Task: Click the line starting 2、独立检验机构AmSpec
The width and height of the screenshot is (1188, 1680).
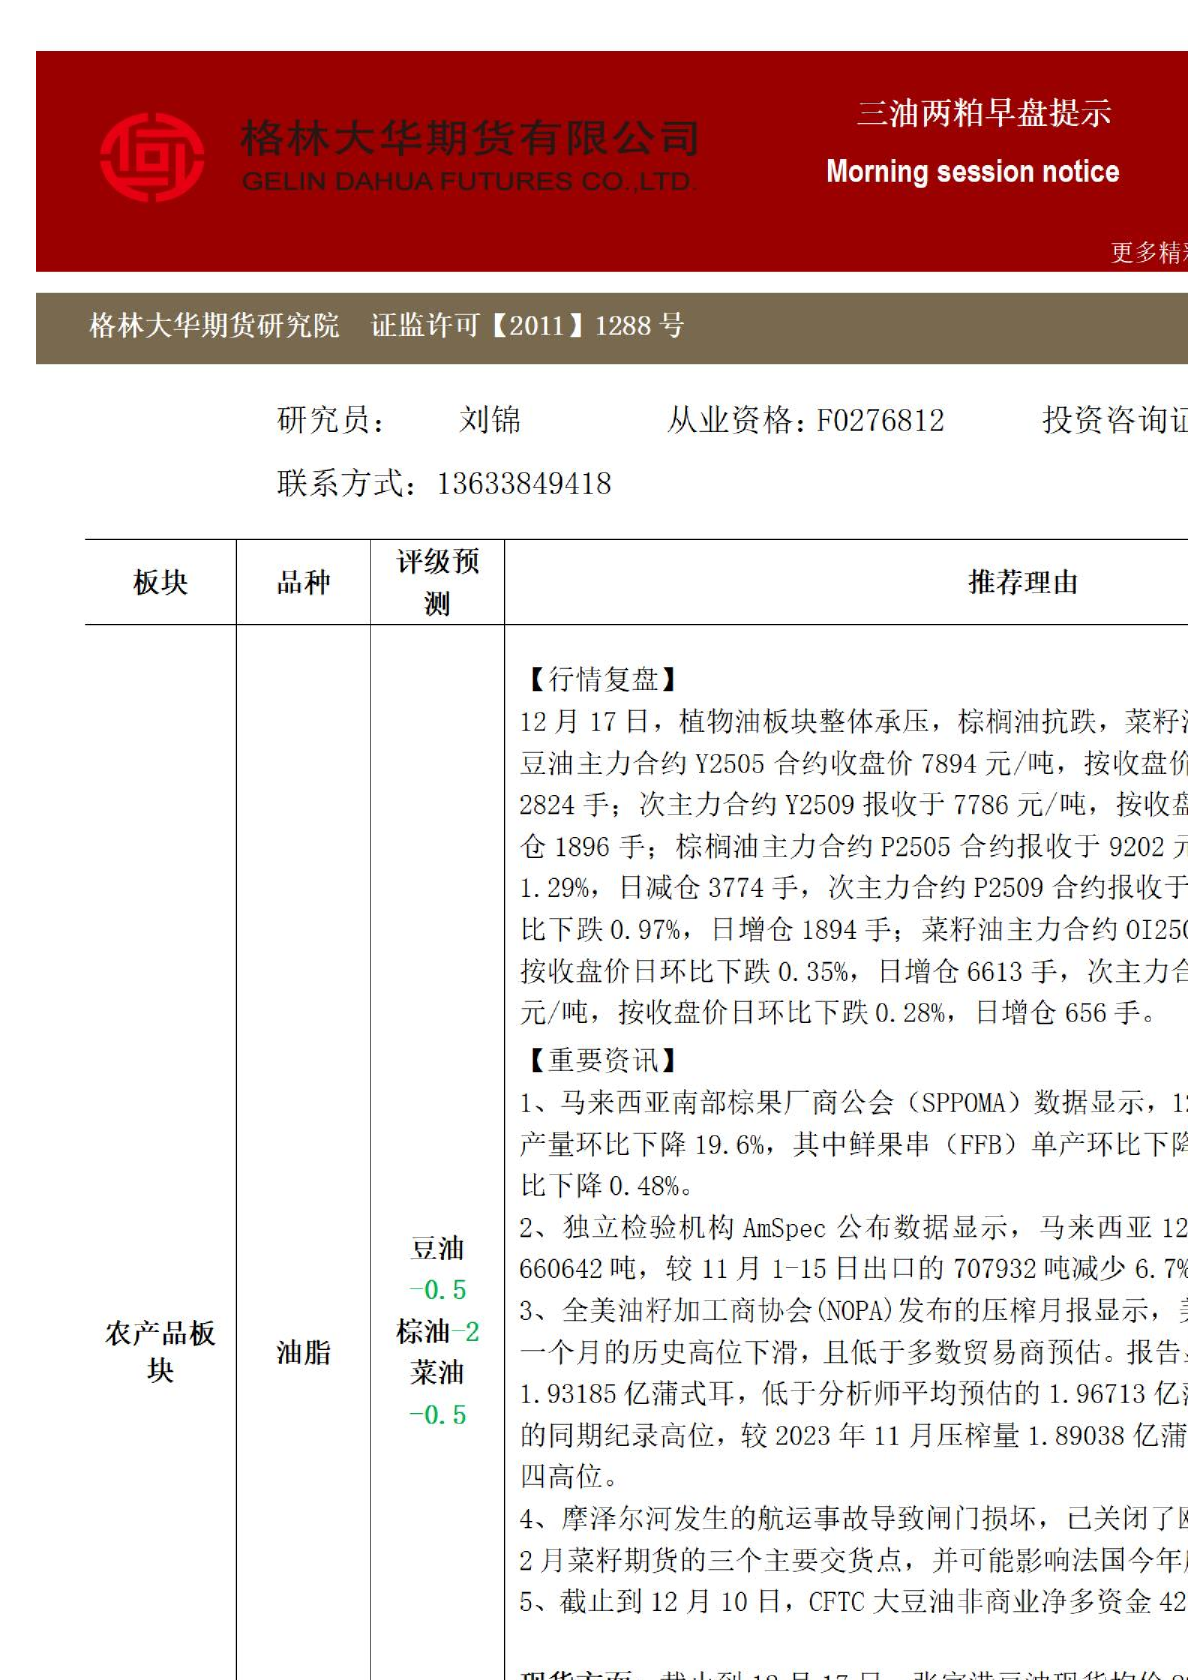Action: click(853, 1227)
